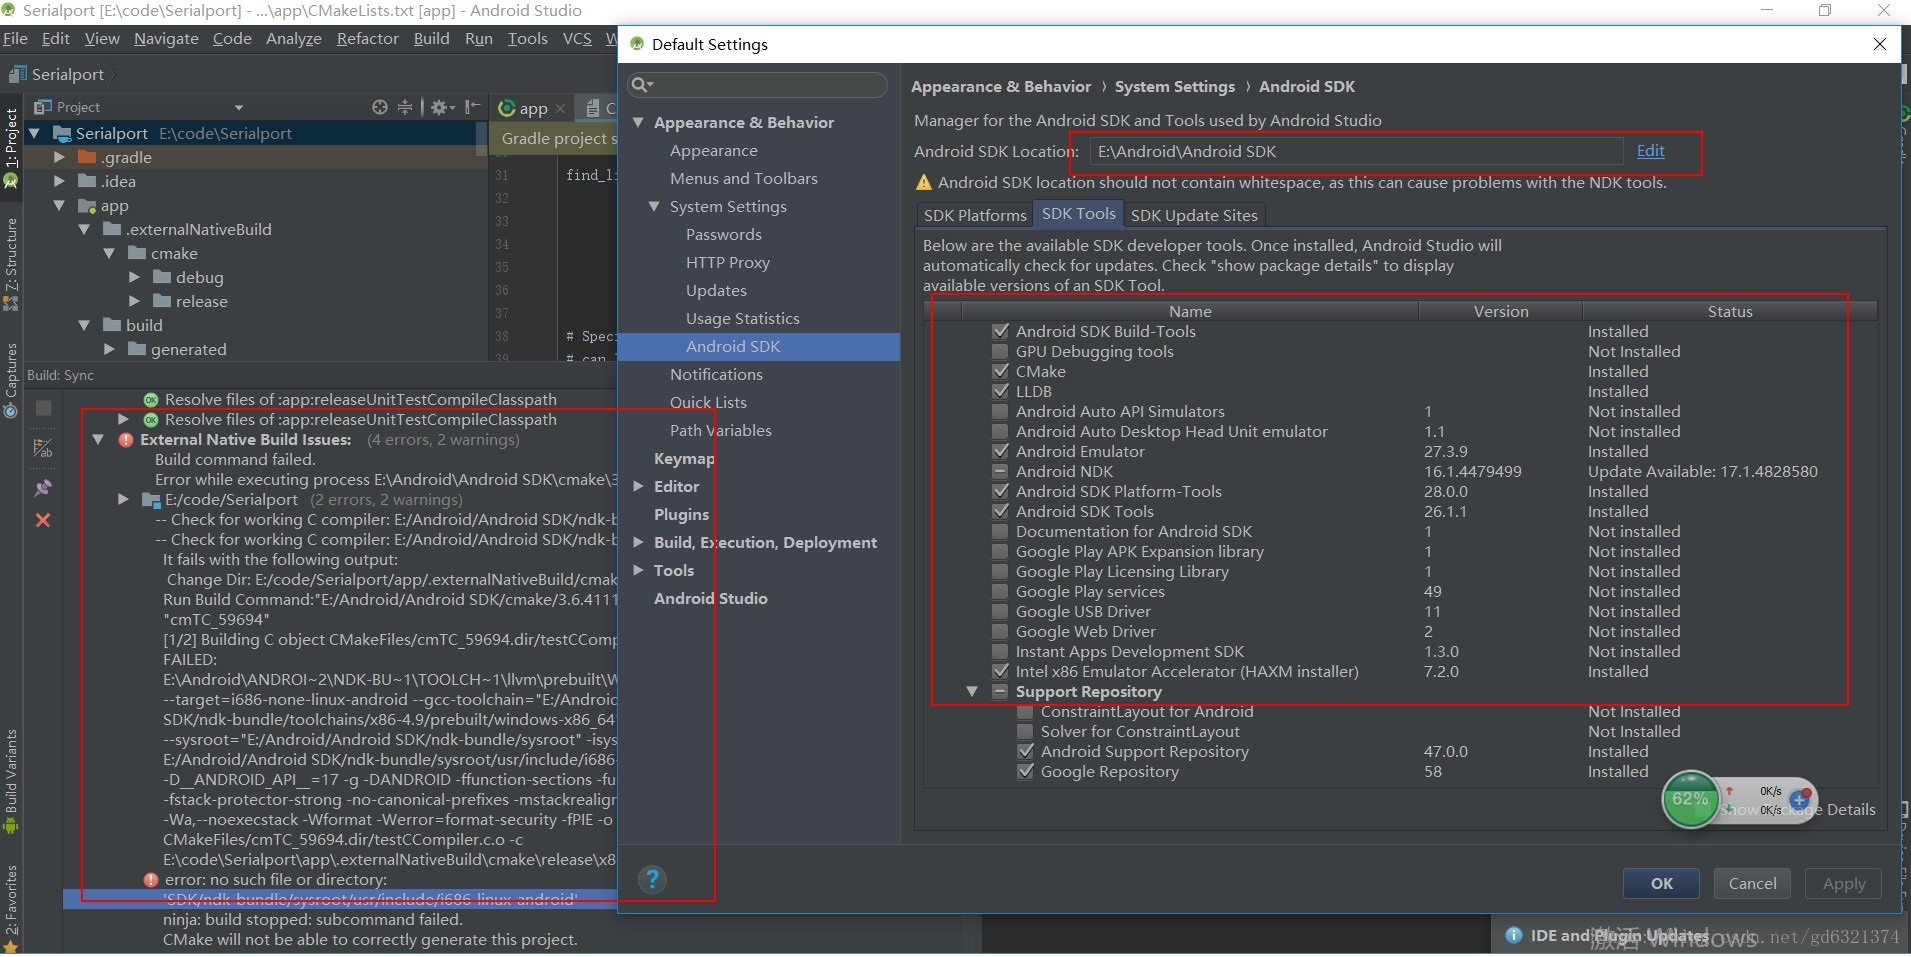Open the Captures side tool window
Viewport: 1911px width, 957px height.
point(11,380)
